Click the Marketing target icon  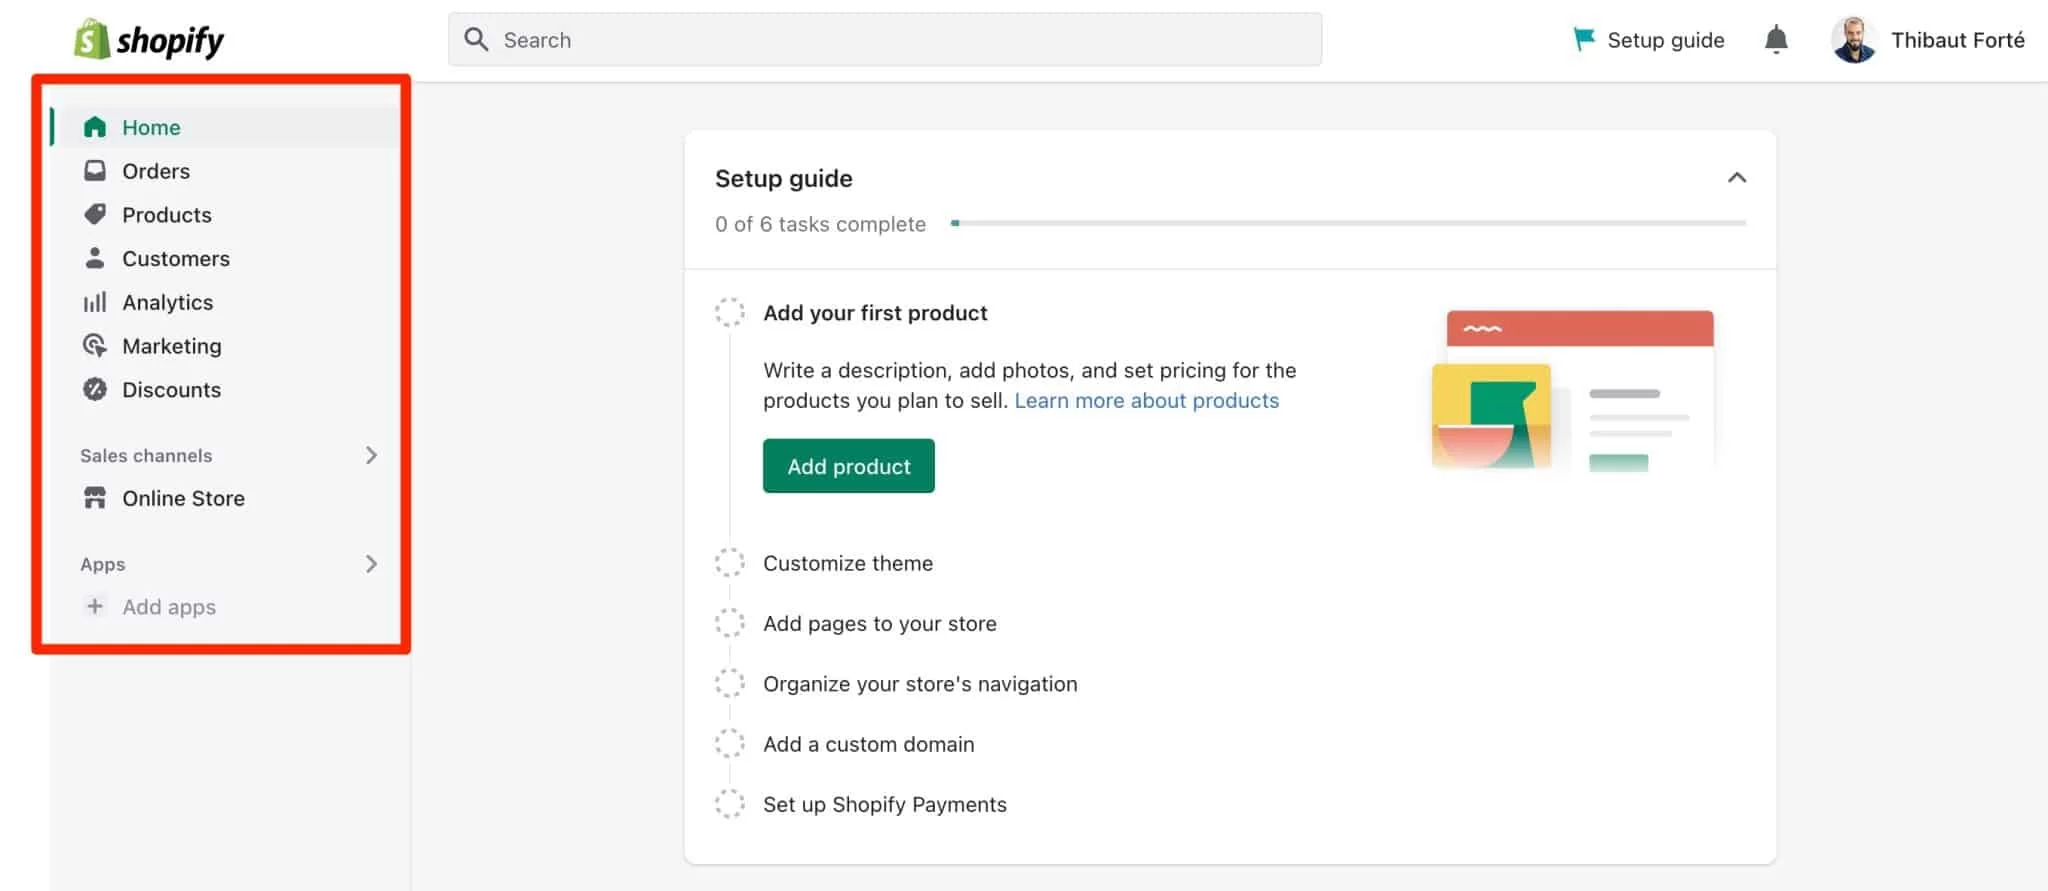(95, 346)
